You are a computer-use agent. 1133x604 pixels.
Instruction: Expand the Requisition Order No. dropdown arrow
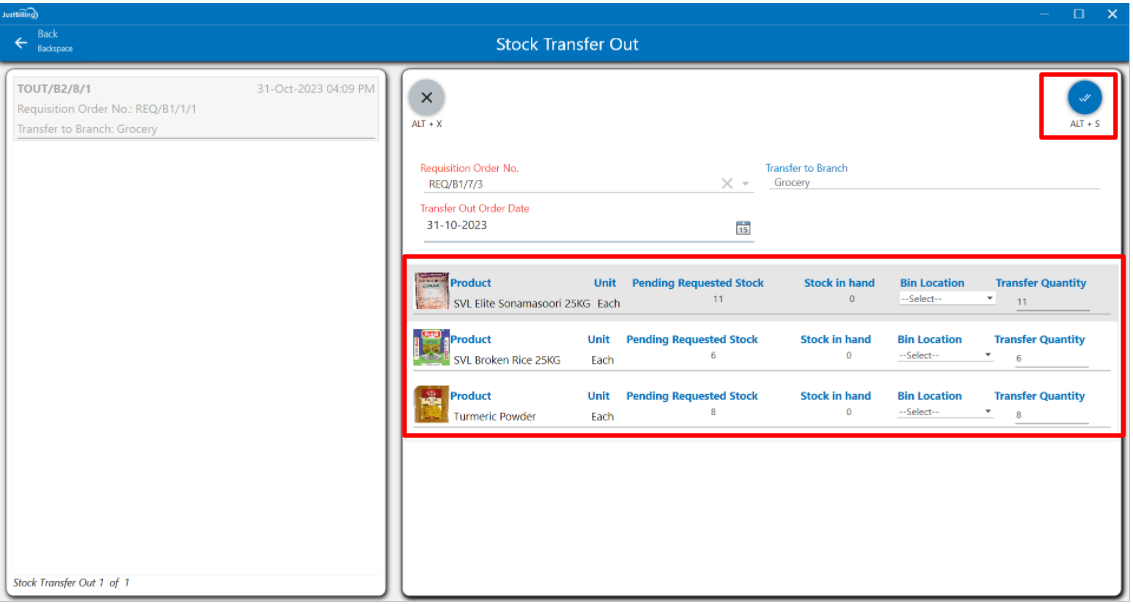click(746, 184)
